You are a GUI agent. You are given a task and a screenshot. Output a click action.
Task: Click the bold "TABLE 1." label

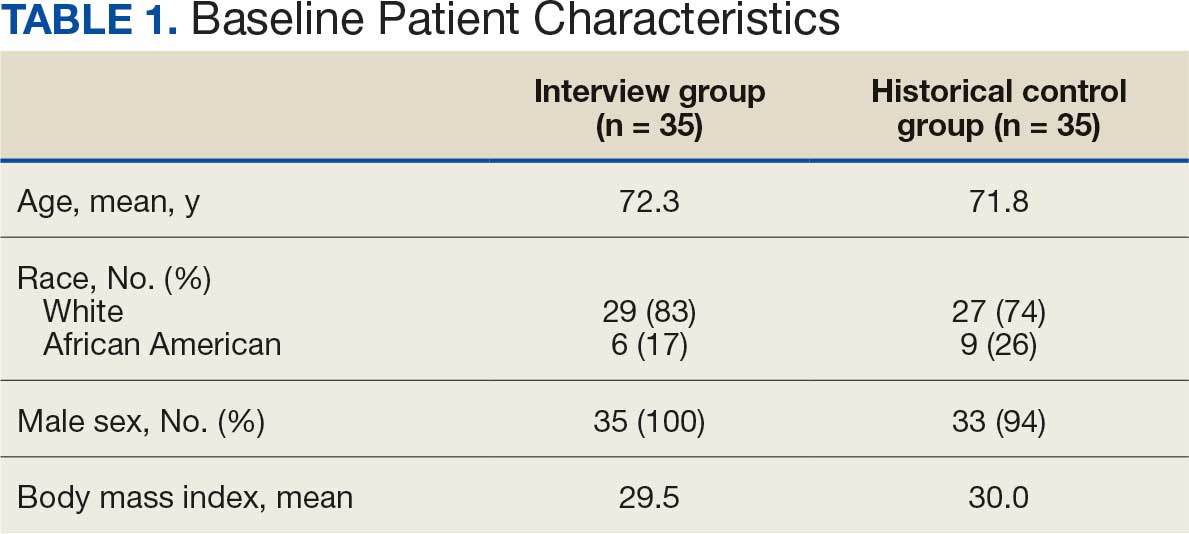point(89,22)
